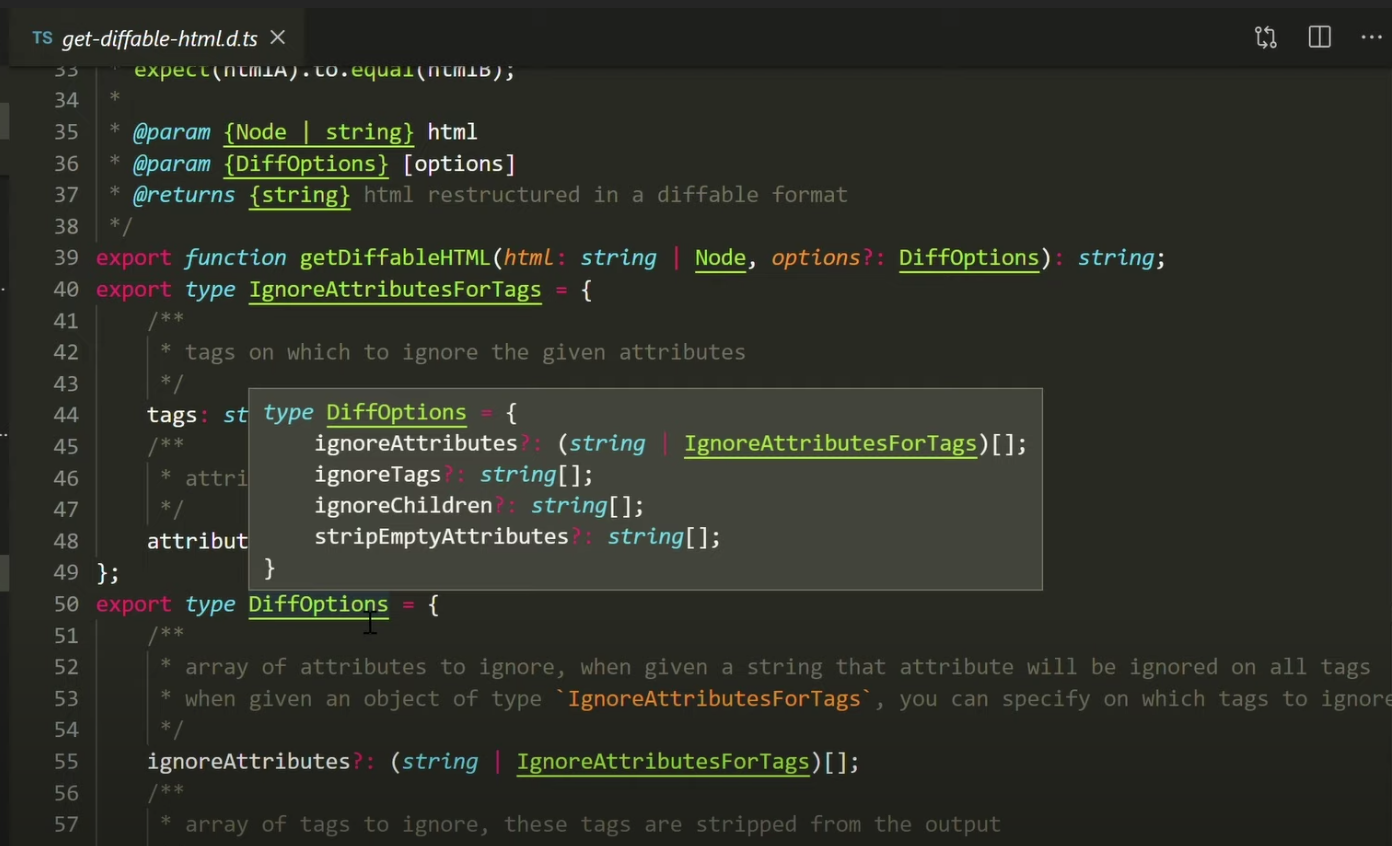Select line number 55 in the gutter
Viewport: 1392px width, 846px height.
tap(66, 762)
